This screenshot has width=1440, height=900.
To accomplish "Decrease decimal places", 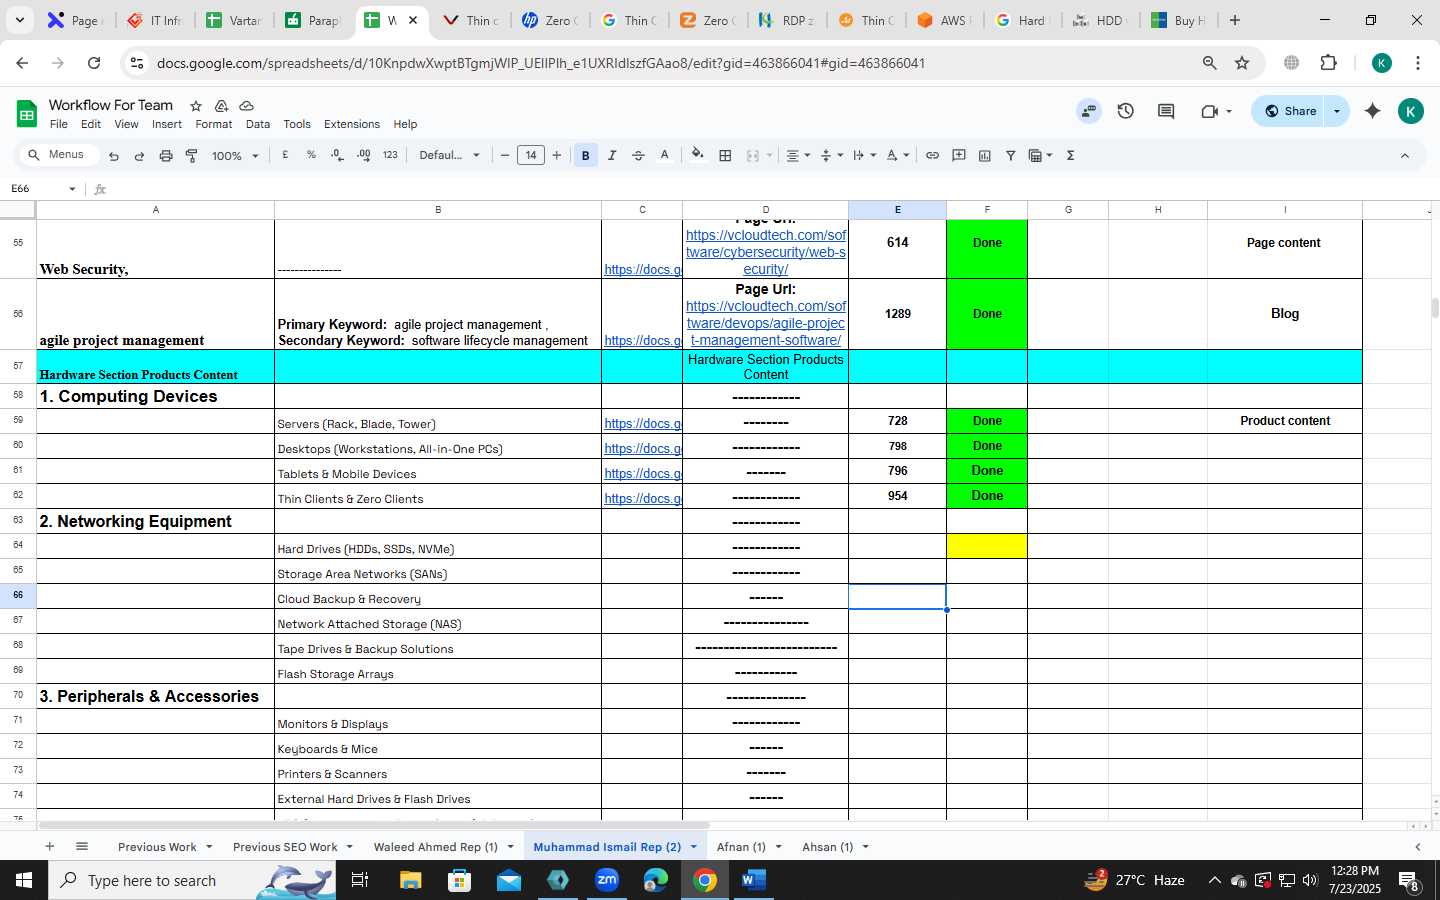I will coord(337,155).
